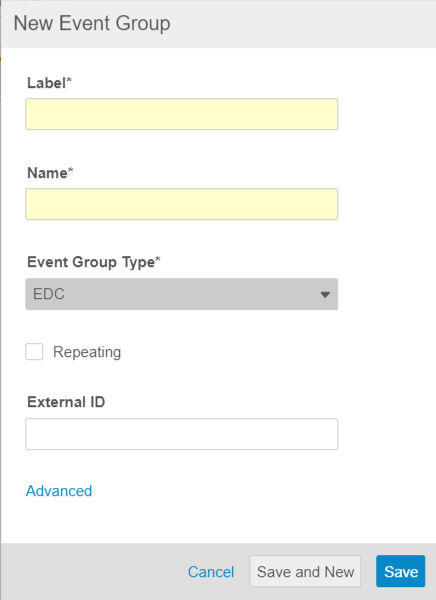Open the Event Group Type dropdown
The width and height of the screenshot is (436, 600).
(181, 294)
